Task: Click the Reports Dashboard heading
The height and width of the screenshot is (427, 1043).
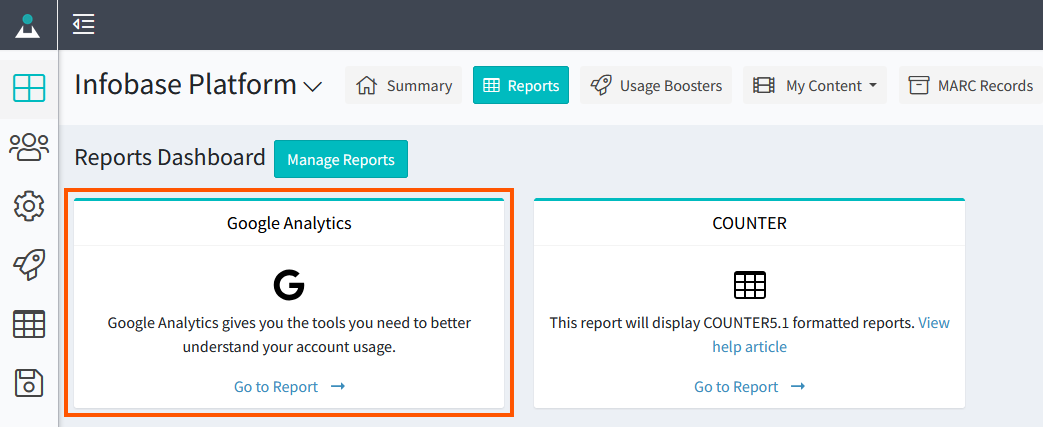Action: point(170,158)
